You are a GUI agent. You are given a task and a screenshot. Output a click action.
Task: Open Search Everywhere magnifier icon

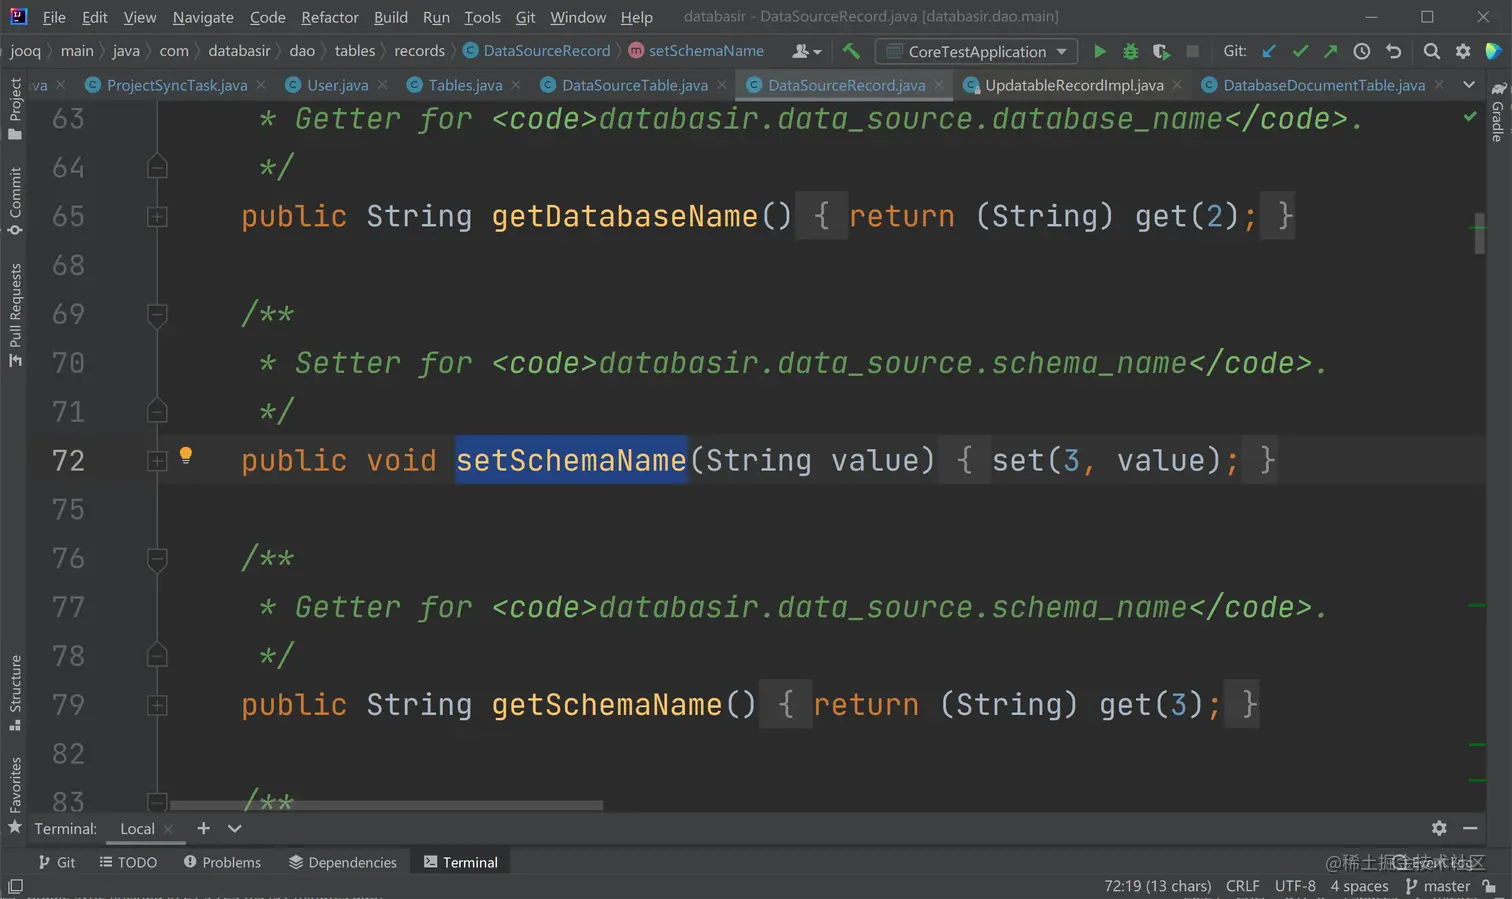coord(1432,51)
